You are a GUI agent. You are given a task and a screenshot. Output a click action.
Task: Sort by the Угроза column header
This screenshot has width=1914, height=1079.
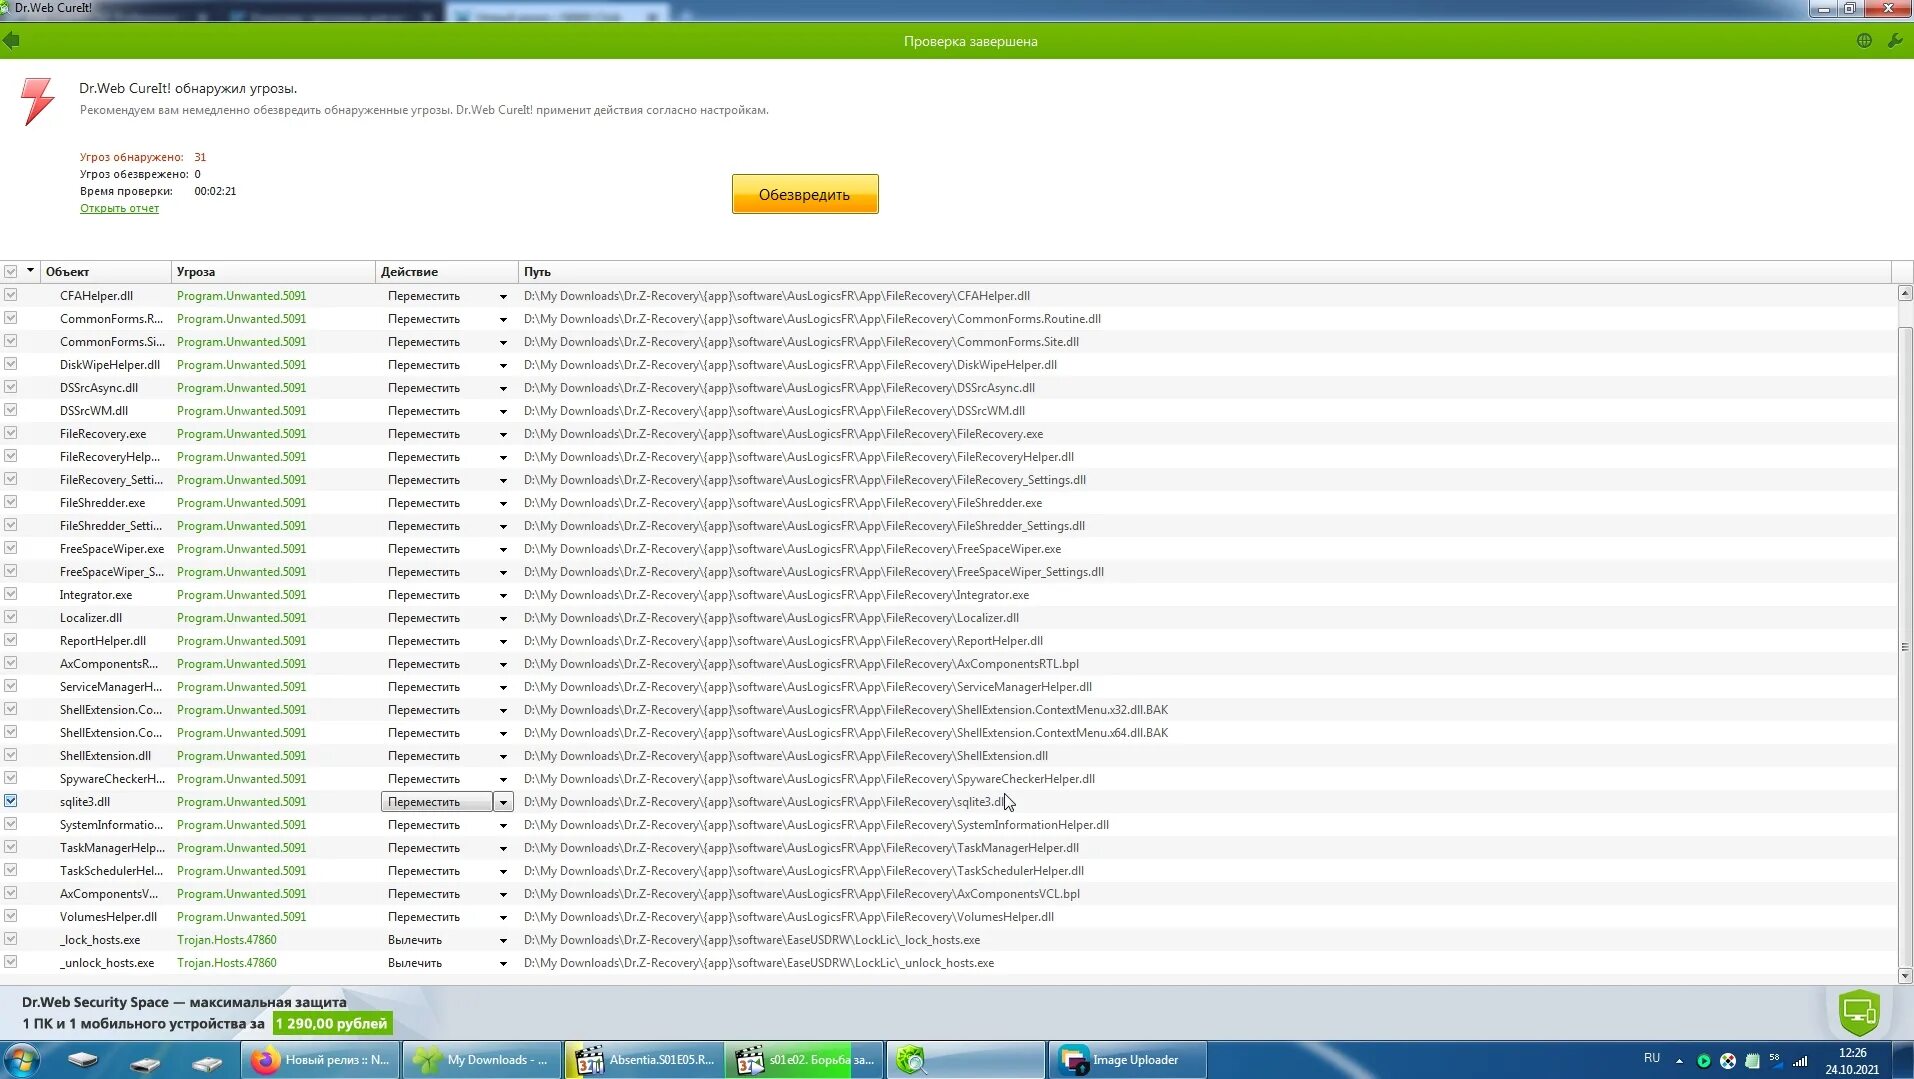tap(273, 272)
